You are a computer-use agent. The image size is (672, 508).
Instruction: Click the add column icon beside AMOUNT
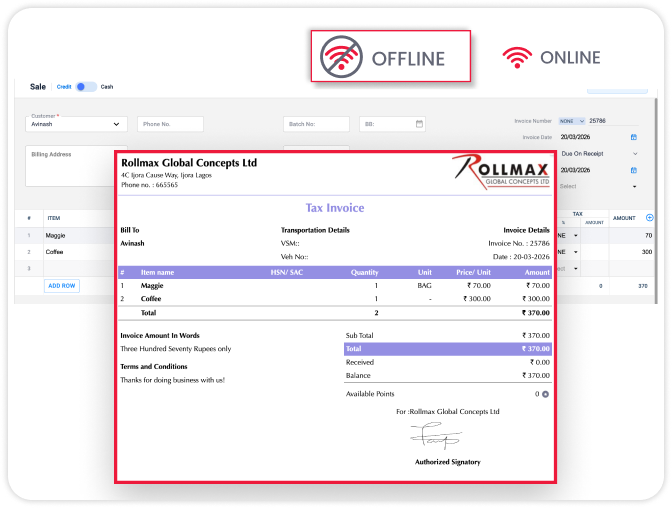pos(649,218)
